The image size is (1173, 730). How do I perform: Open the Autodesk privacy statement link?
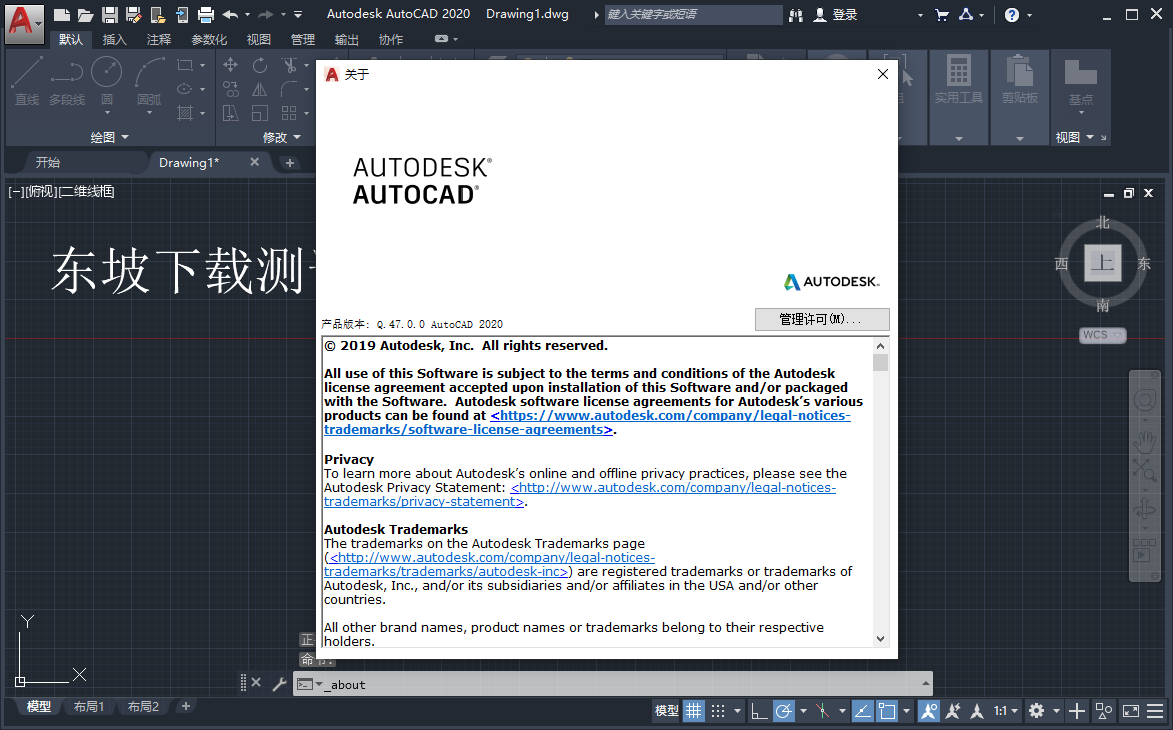click(x=674, y=488)
